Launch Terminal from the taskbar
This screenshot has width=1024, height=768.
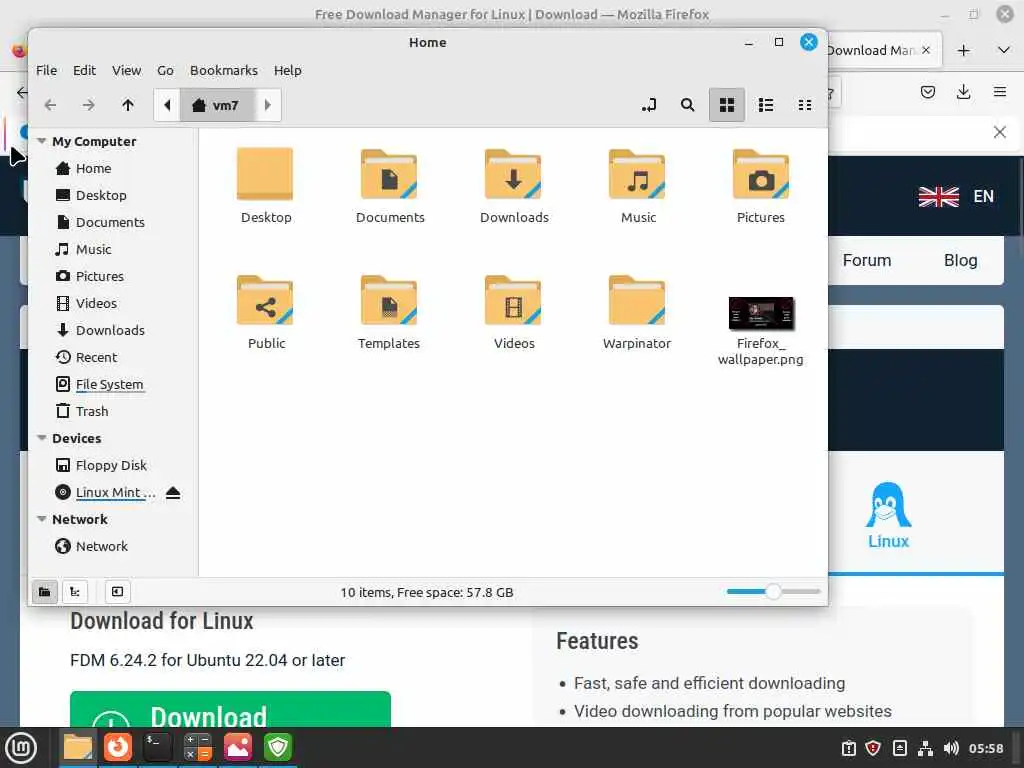(x=157, y=748)
